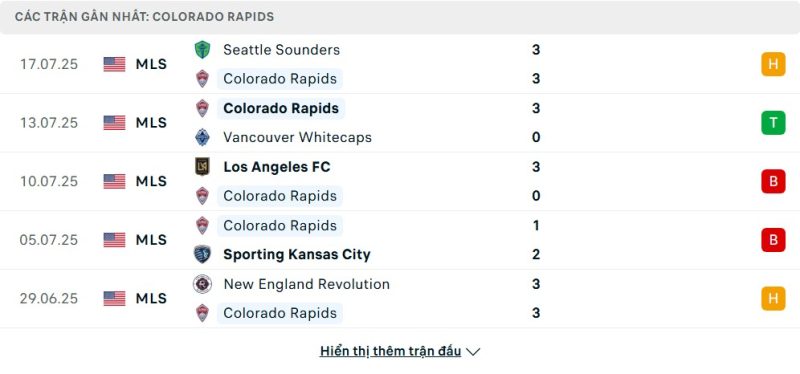Screen dimensions: 800x374
Task: Click the Seattle Sounders team name
Action: pyautogui.click(x=282, y=49)
